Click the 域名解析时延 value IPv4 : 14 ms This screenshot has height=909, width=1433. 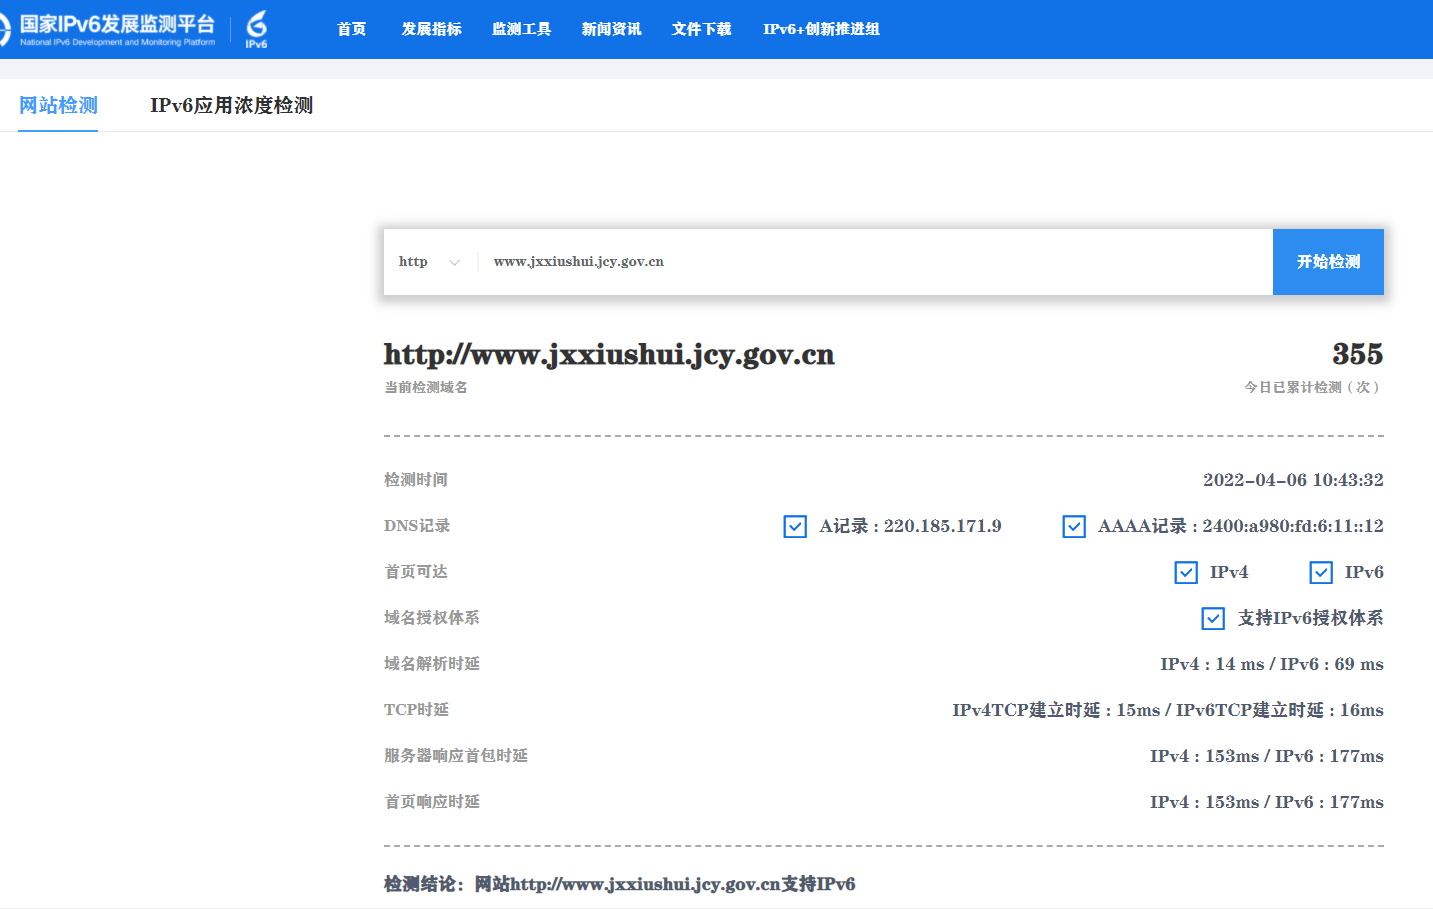click(x=1212, y=664)
